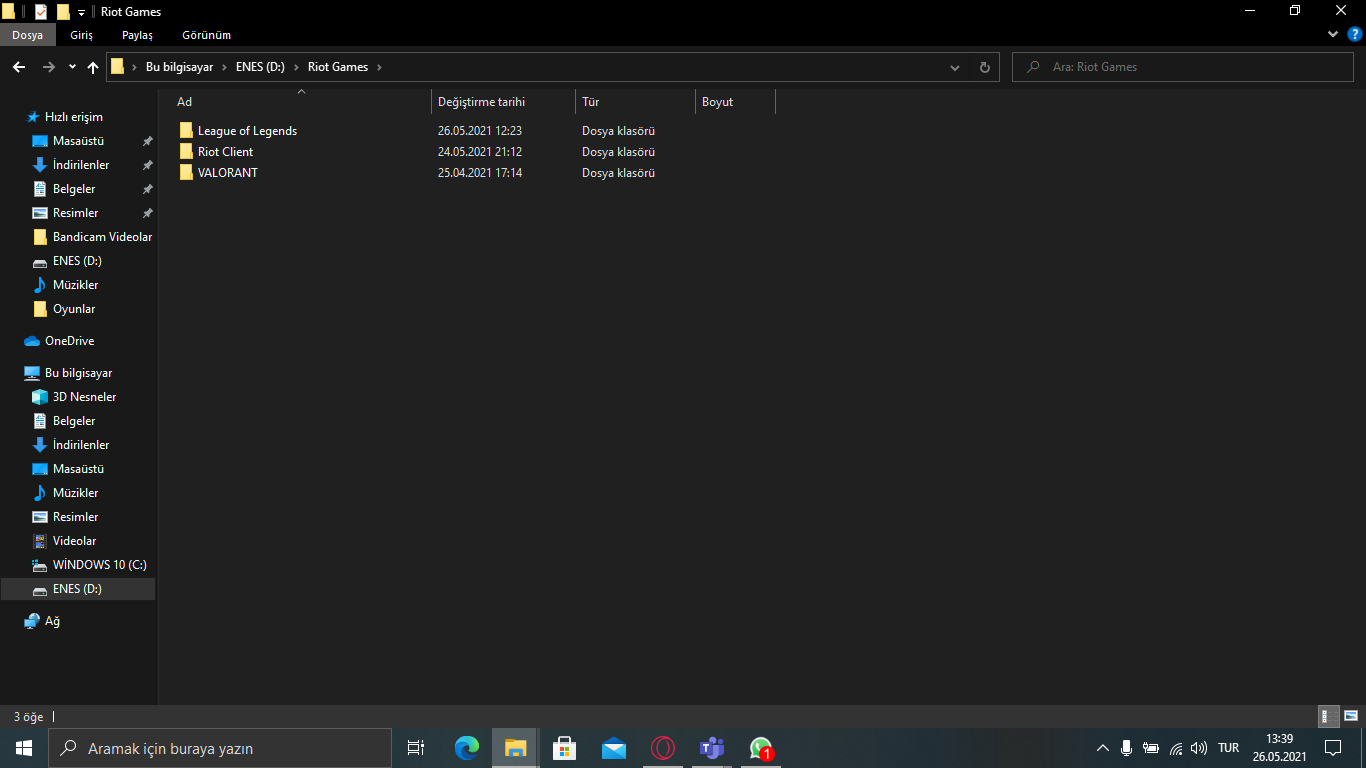Switch to the Görünüm ribbon tab

(x=207, y=35)
